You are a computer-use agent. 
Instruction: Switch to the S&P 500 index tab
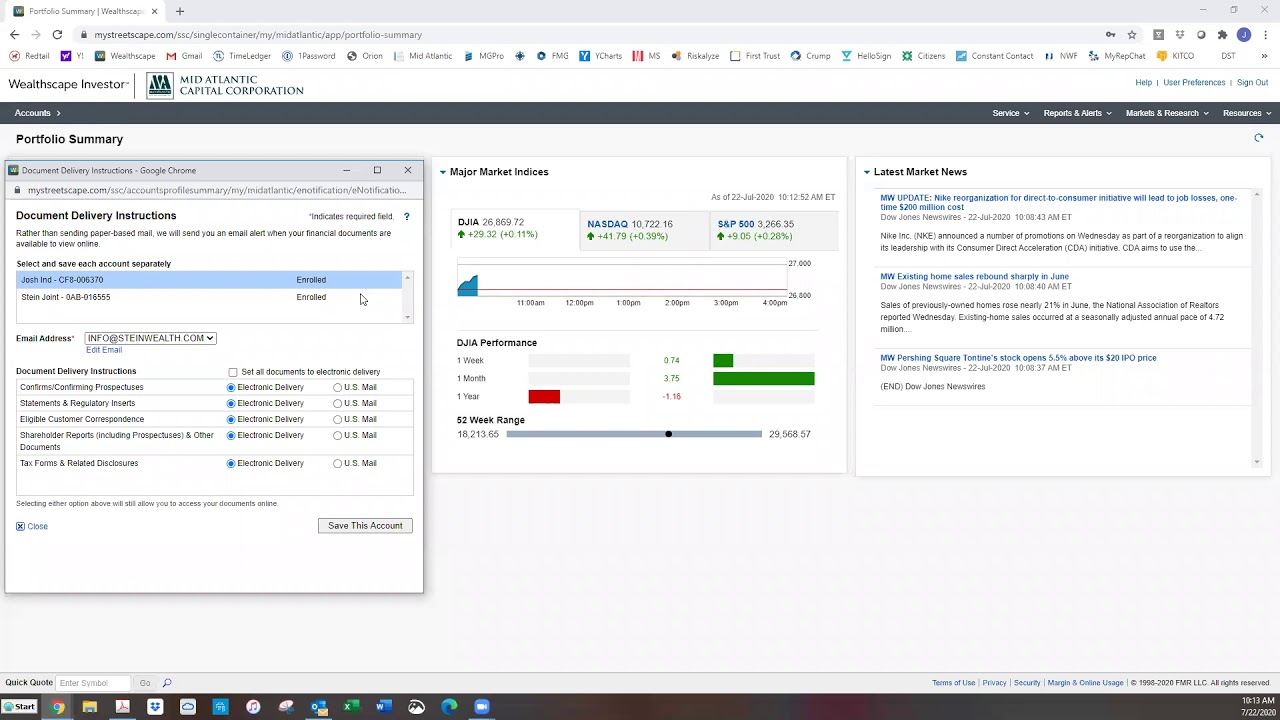pyautogui.click(x=773, y=230)
